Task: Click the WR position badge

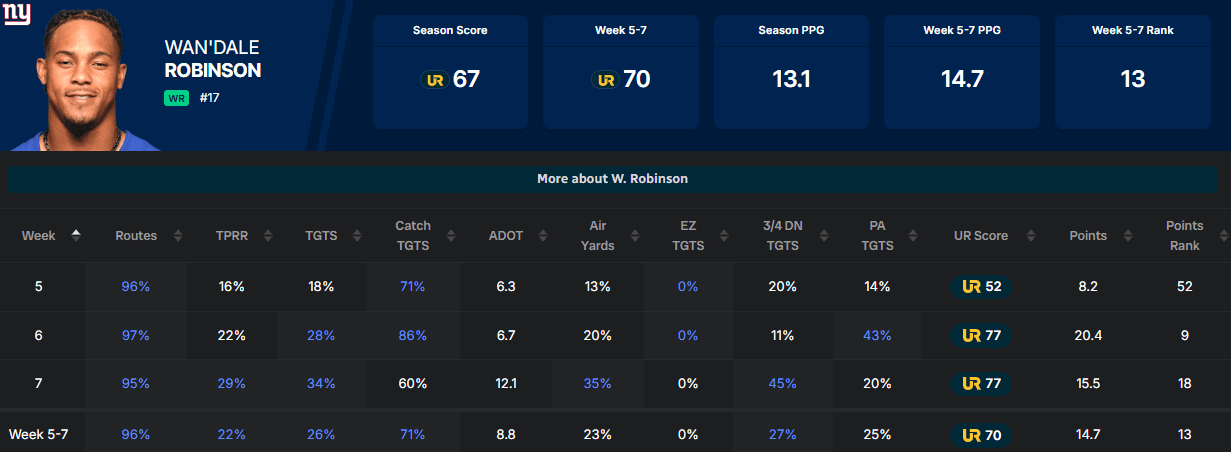Action: [x=177, y=98]
